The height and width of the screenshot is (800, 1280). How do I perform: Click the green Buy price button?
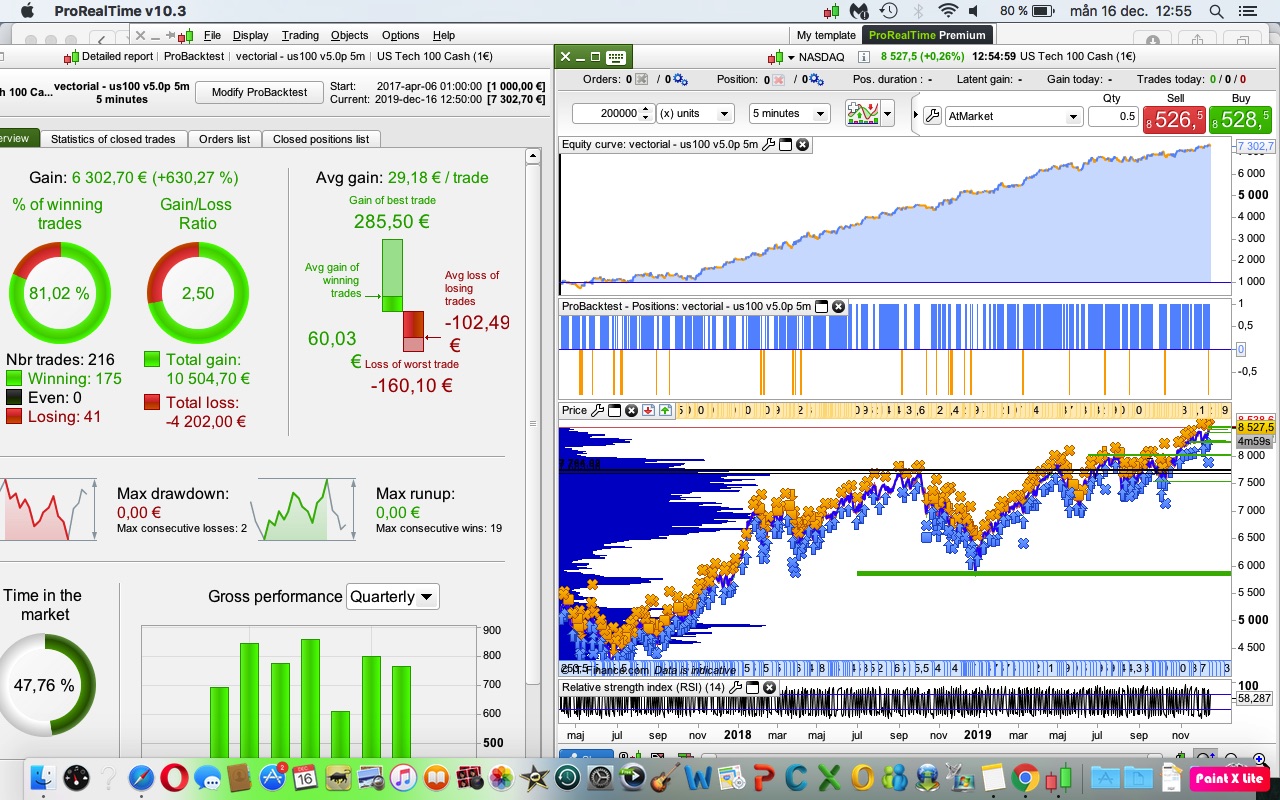point(1241,120)
